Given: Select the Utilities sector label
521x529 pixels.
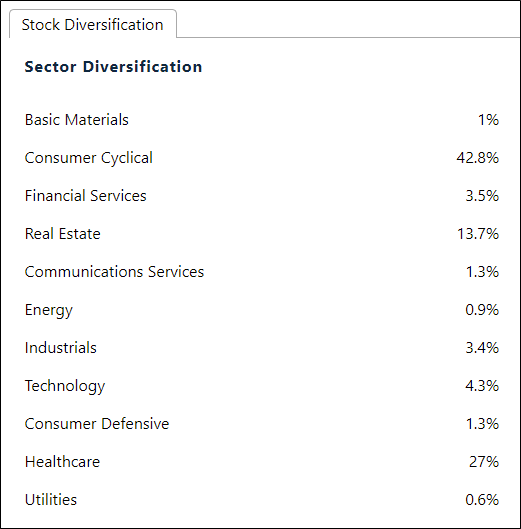Looking at the screenshot, I should click(51, 500).
